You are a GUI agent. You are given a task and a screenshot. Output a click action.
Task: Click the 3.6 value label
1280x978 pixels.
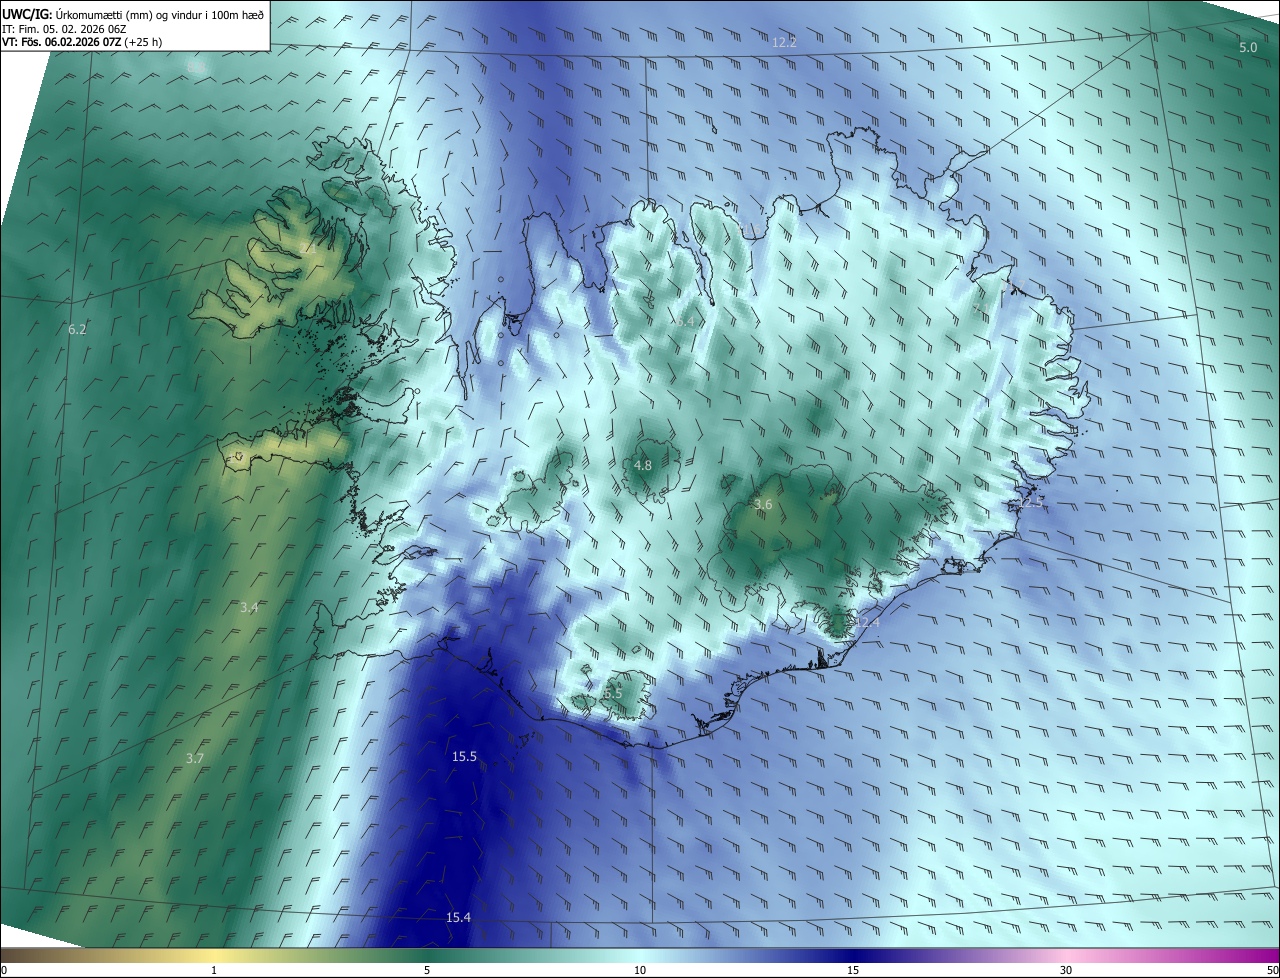763,505
